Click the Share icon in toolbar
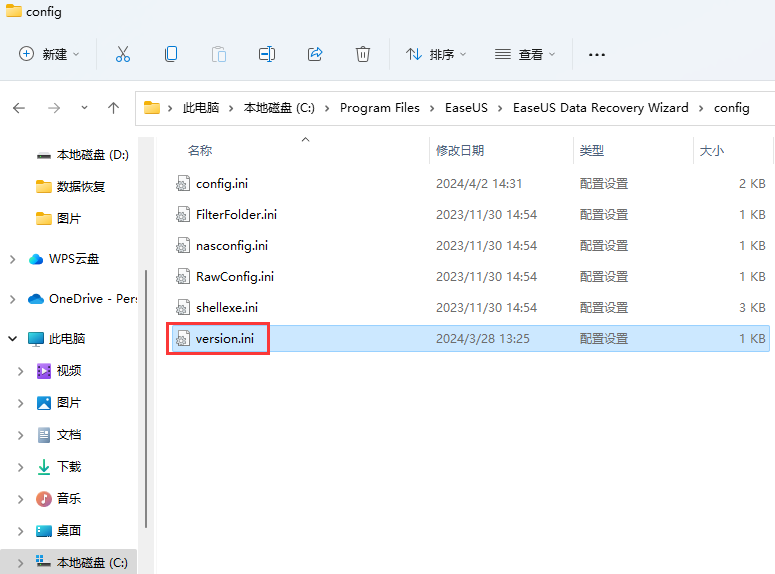This screenshot has height=574, width=775. 315,54
